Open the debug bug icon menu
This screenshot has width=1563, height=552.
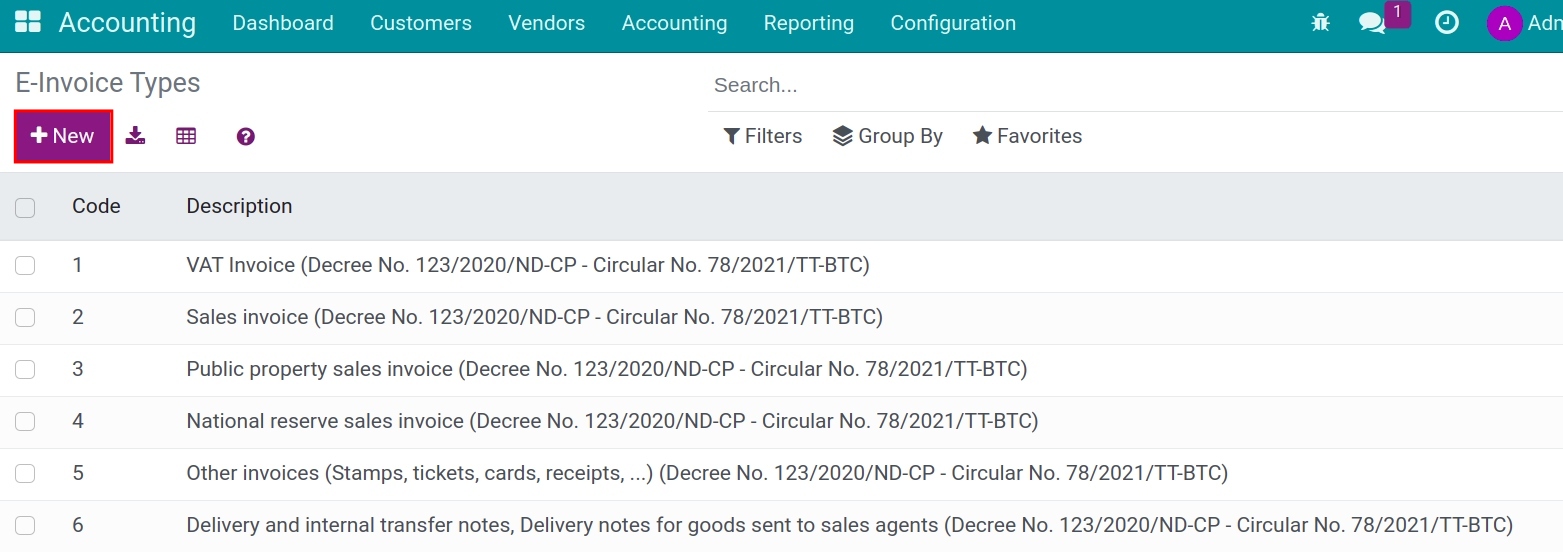[x=1321, y=22]
